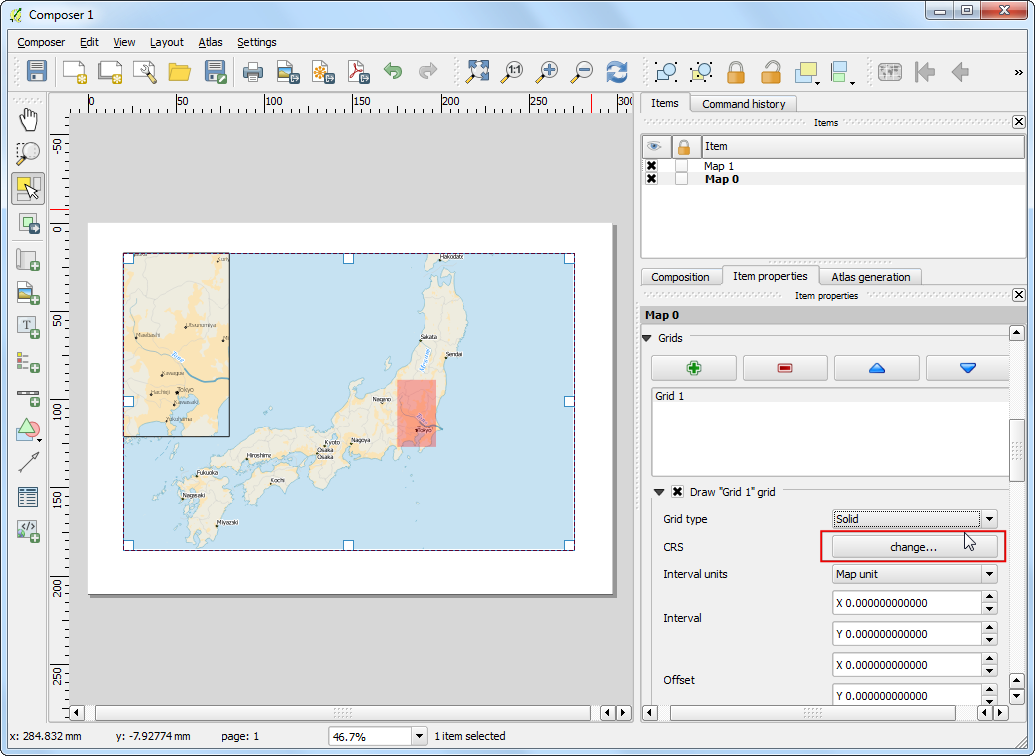Lock the selected items
This screenshot has height=756, width=1035.
736,71
